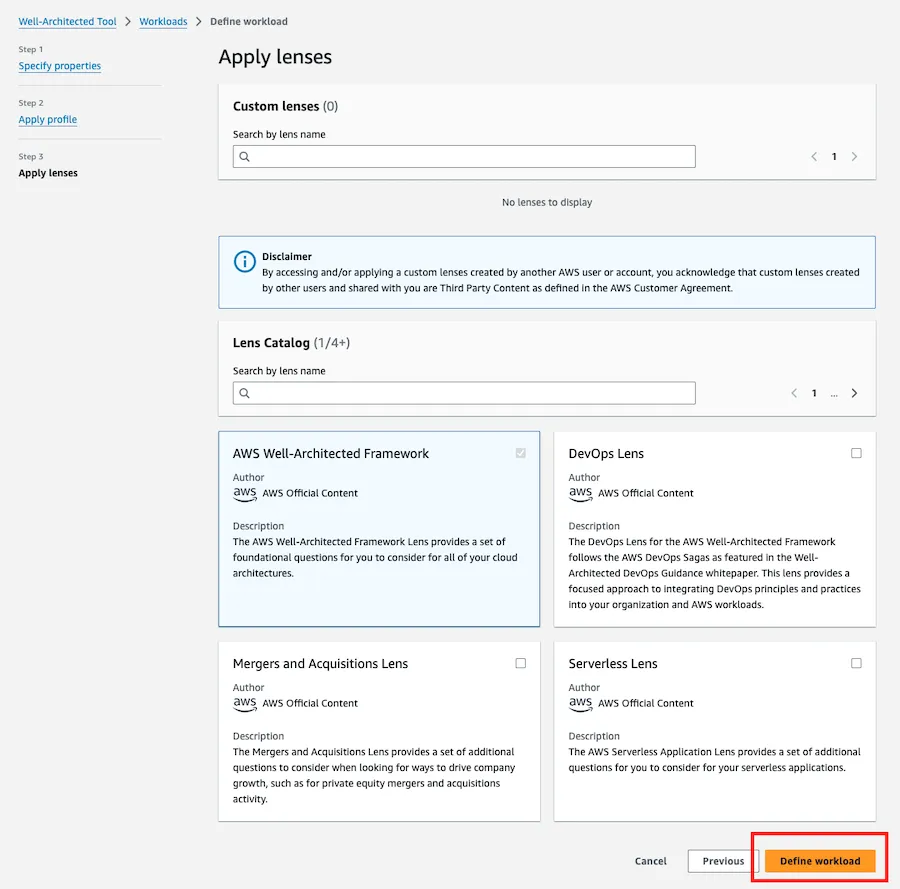Open Step 1 Specify properties

[x=60, y=66]
